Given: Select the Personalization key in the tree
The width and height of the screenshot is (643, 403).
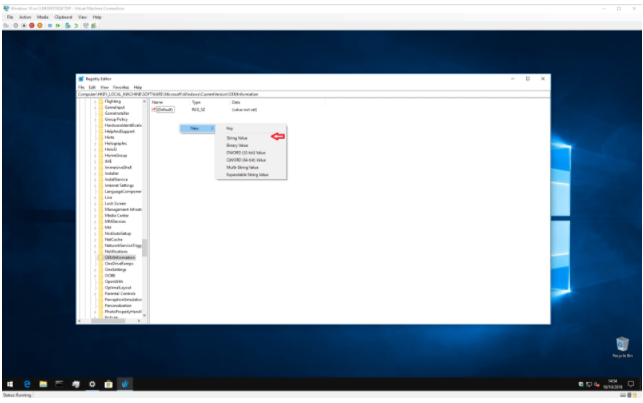Looking at the screenshot, I should pyautogui.click(x=118, y=305).
